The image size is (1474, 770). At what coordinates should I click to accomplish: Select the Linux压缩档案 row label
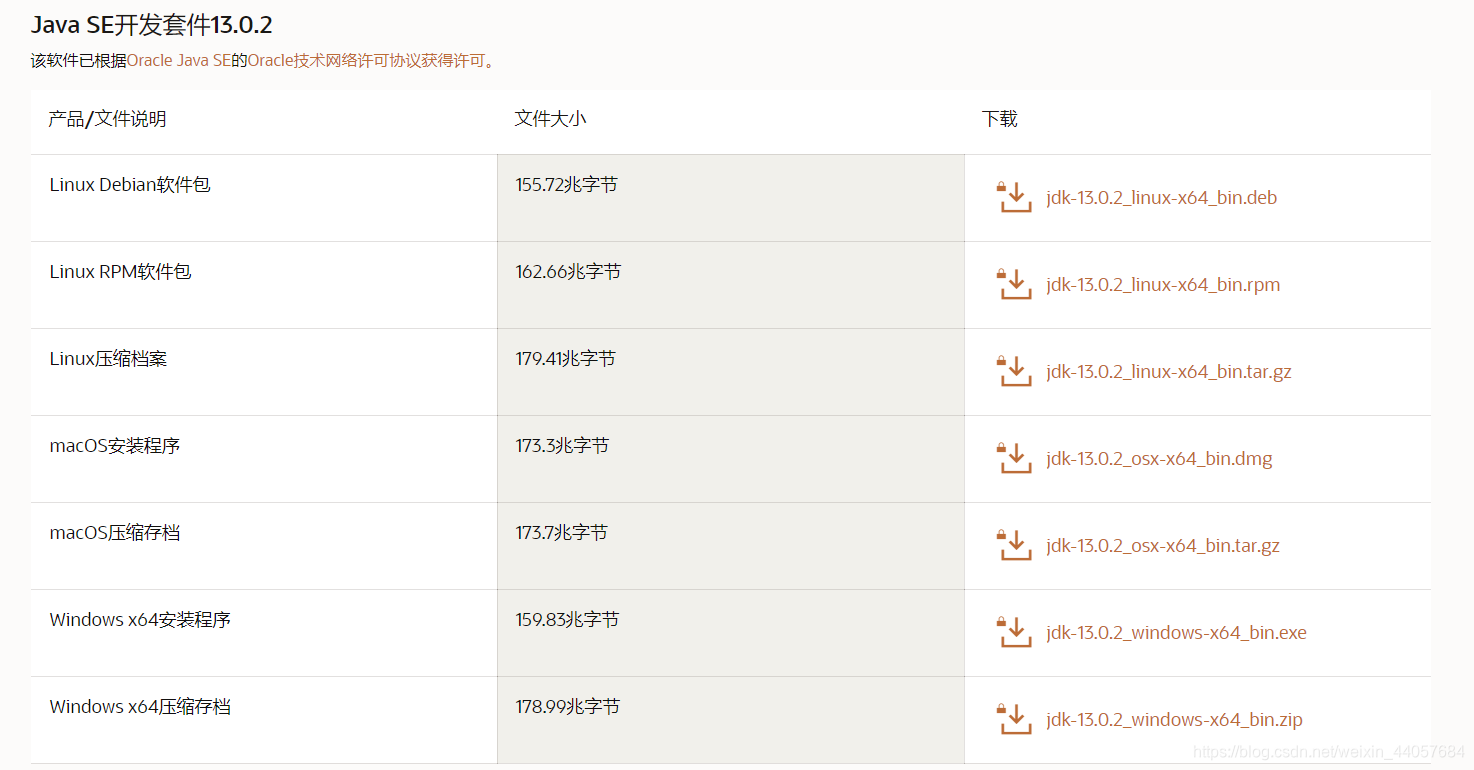pos(108,359)
